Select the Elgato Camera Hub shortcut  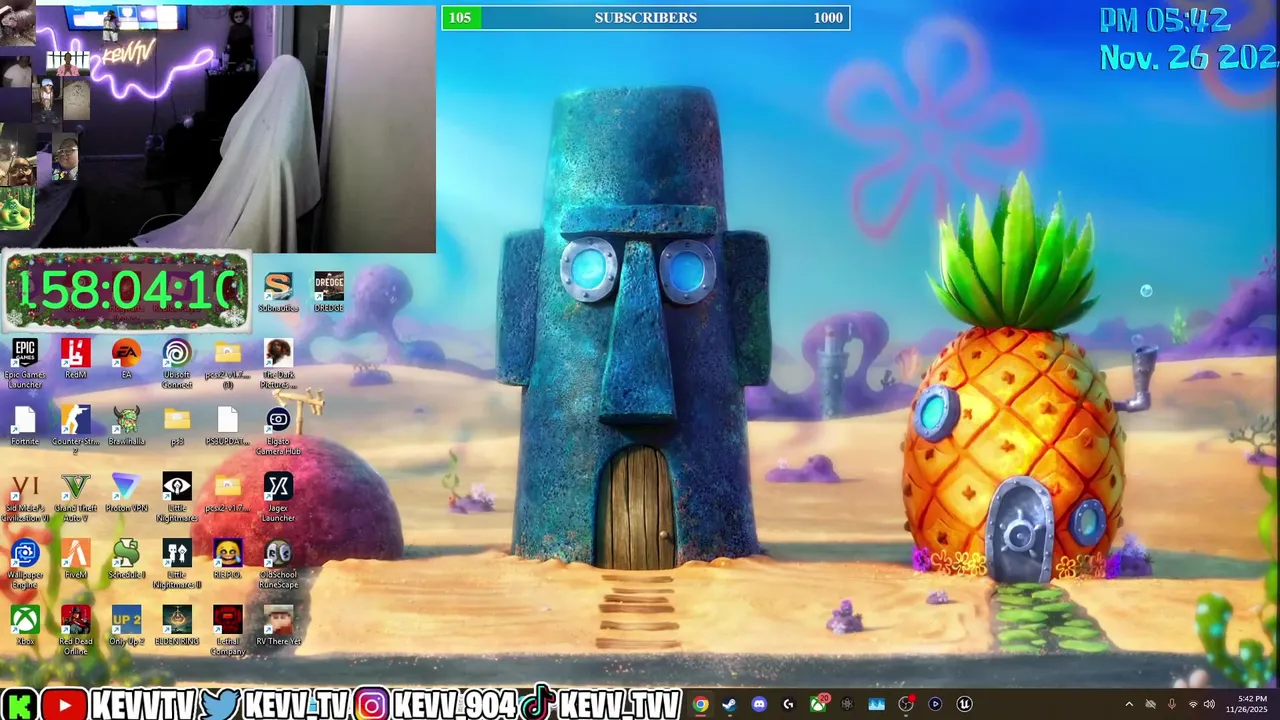click(x=278, y=430)
